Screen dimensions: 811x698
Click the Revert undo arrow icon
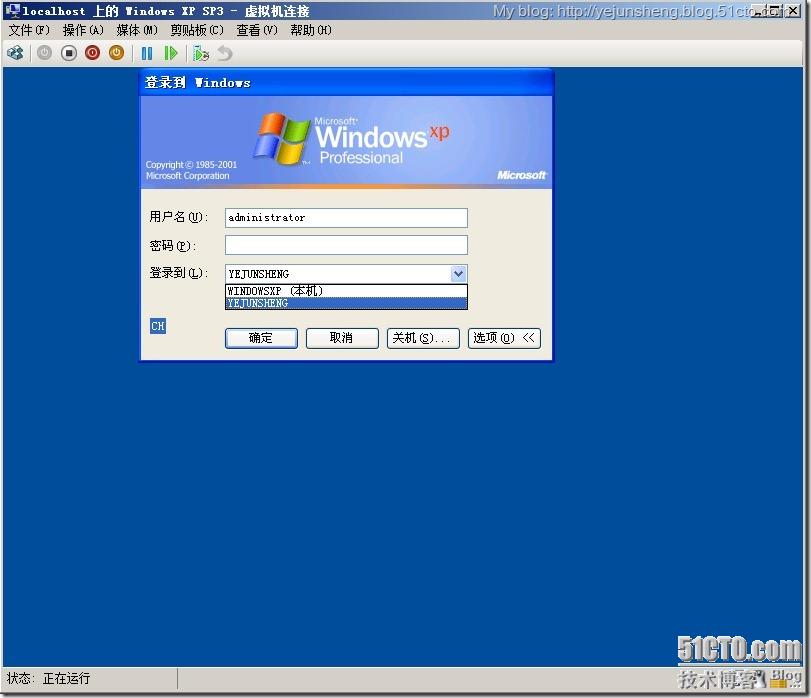point(225,53)
